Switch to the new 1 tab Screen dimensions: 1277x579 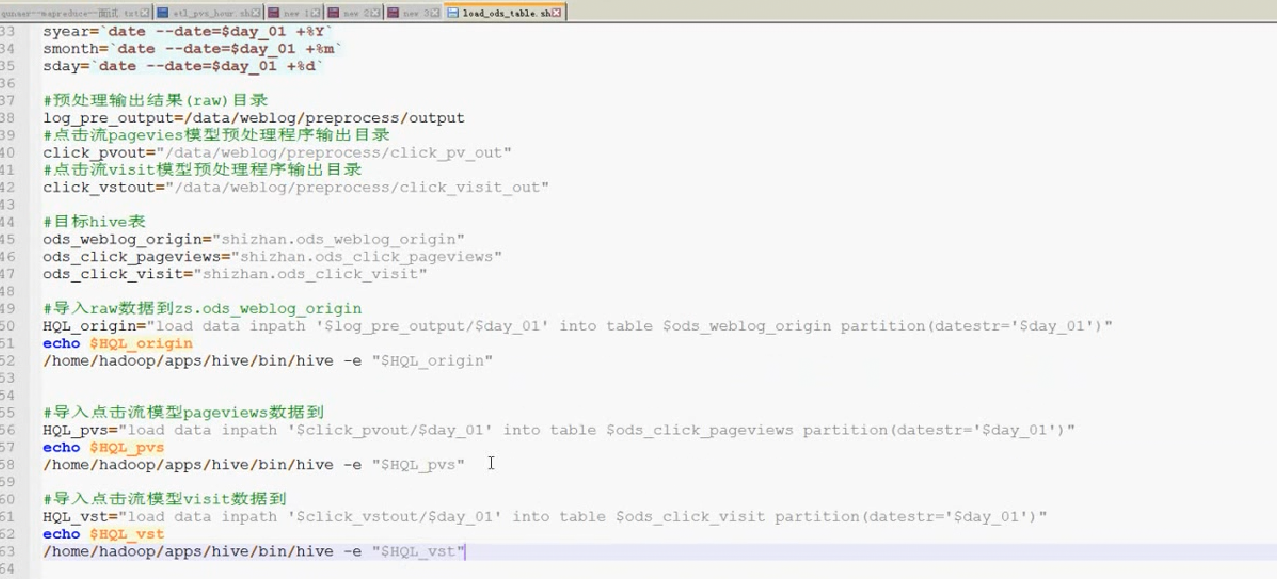pos(295,13)
